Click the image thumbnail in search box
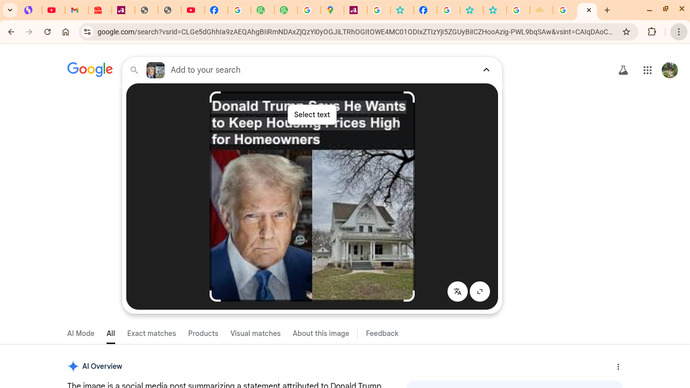Image resolution: width=690 pixels, height=388 pixels. 155,70
